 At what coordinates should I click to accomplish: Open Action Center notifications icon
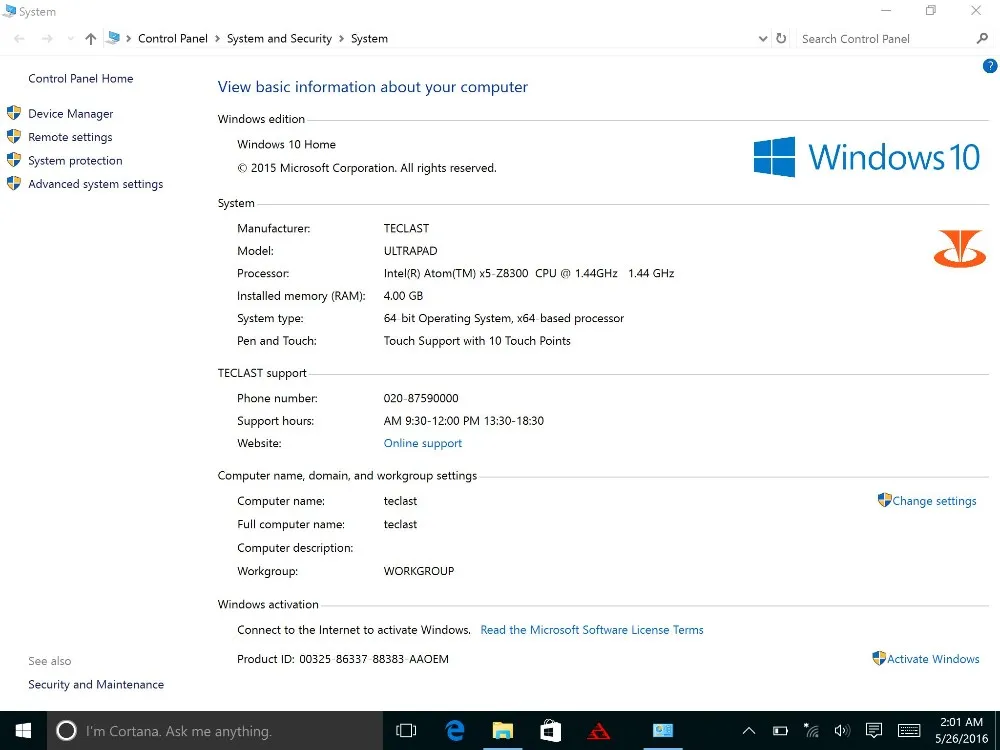click(874, 731)
